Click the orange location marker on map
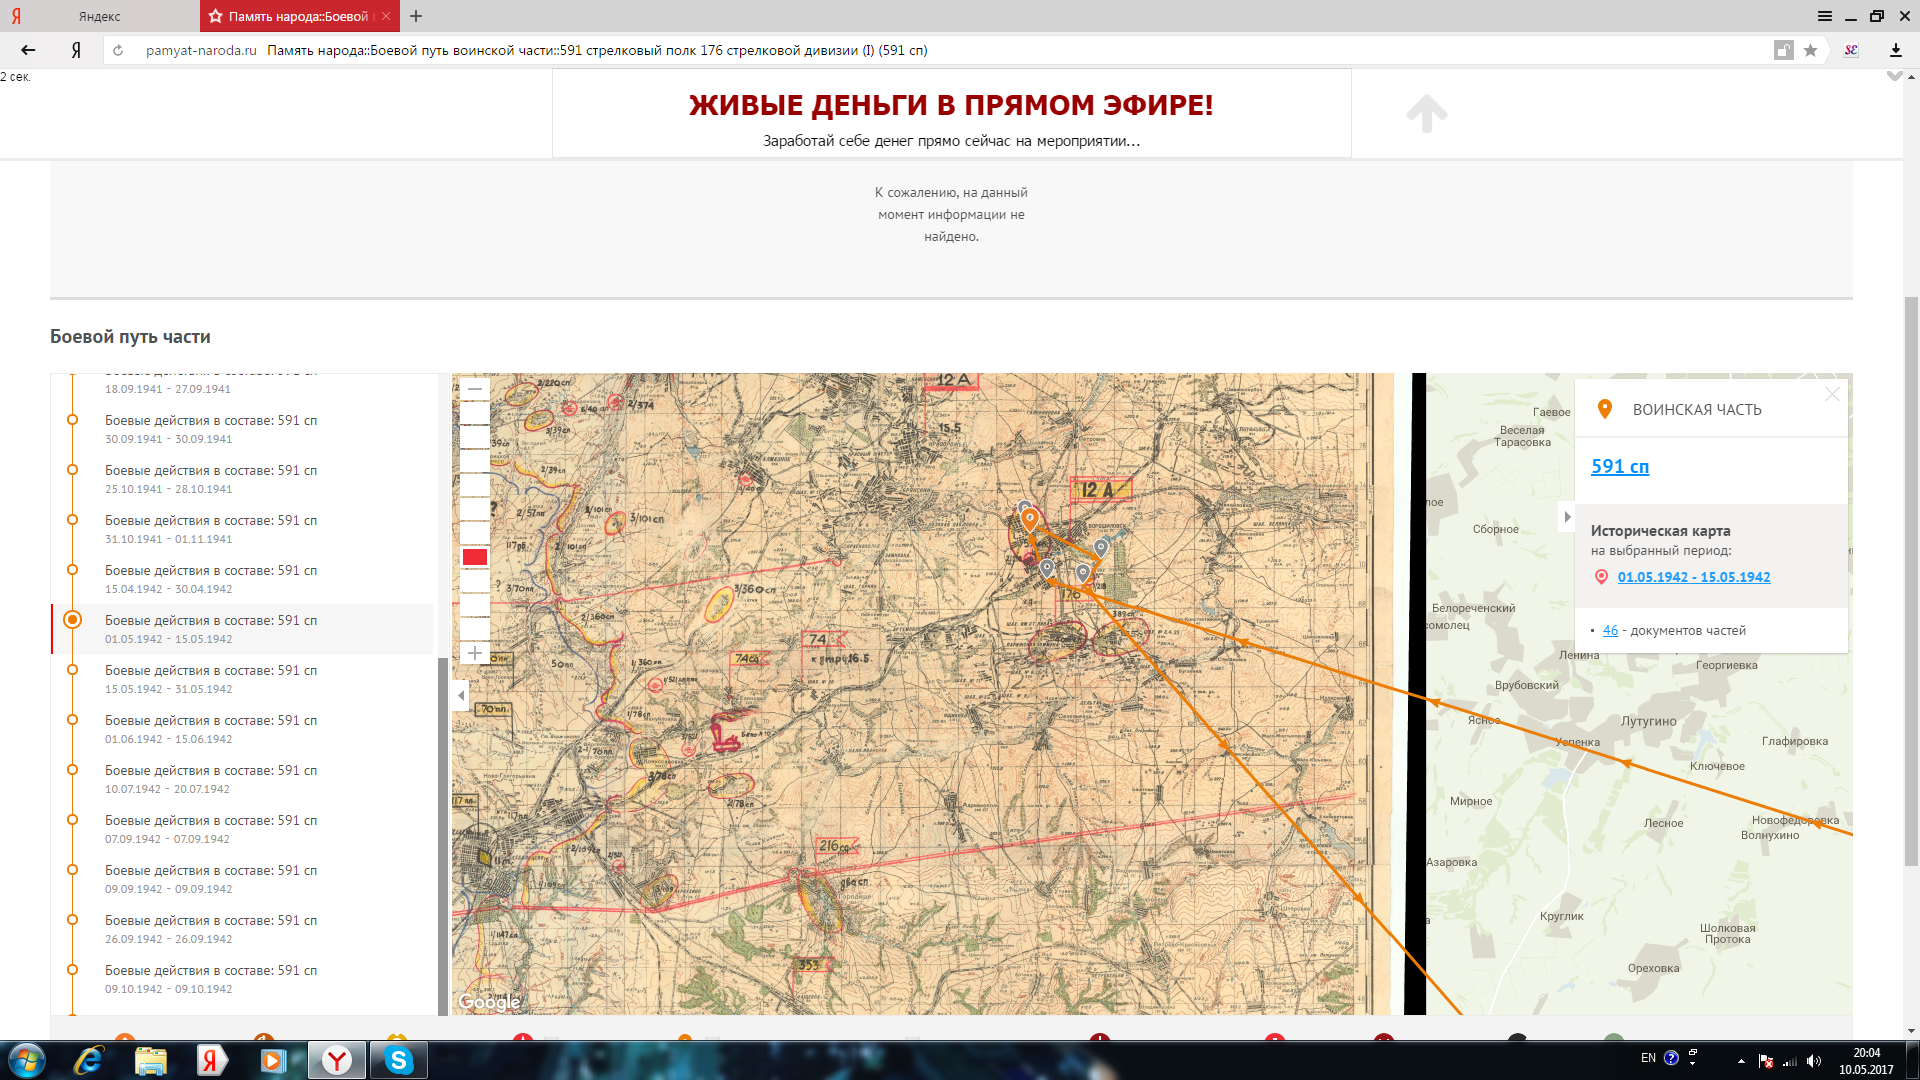 [1029, 517]
